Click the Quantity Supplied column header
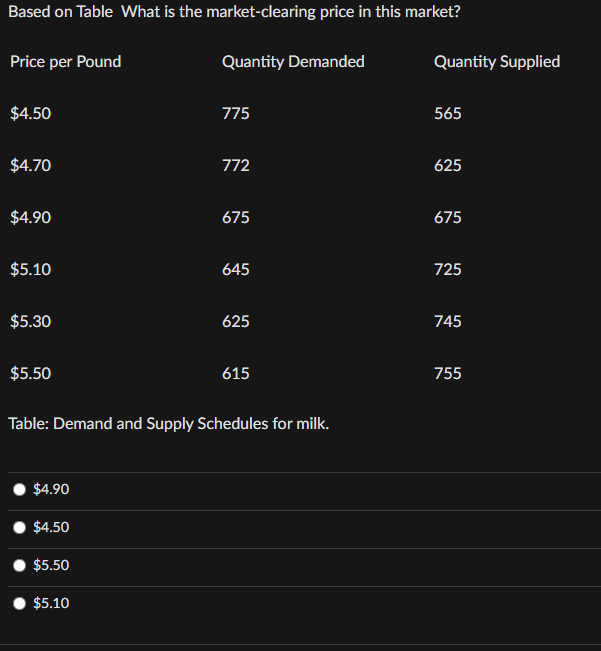The image size is (601, 651). (x=497, y=62)
